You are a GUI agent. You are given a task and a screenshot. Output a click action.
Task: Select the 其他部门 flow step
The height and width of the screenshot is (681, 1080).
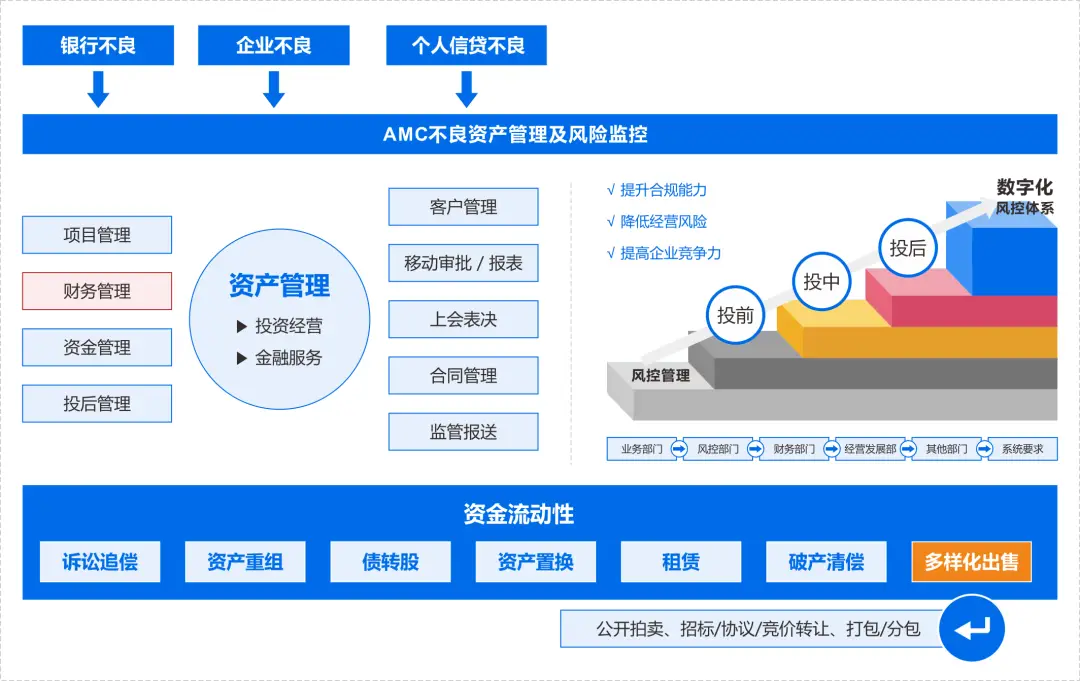946,449
